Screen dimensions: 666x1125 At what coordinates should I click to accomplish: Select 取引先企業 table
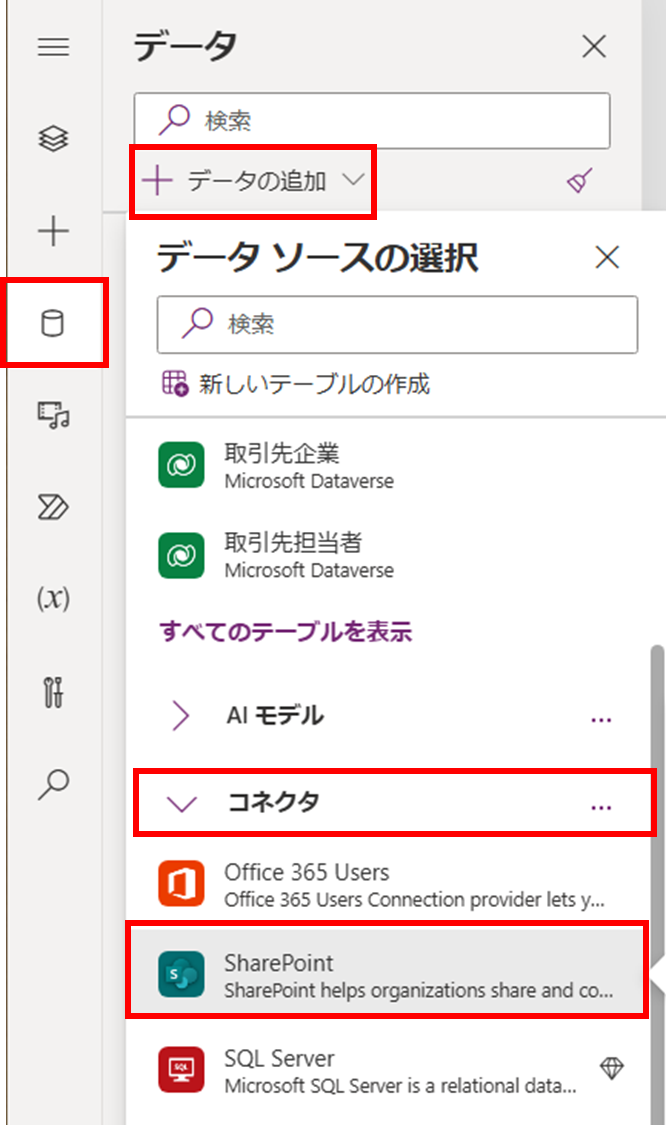point(388,466)
